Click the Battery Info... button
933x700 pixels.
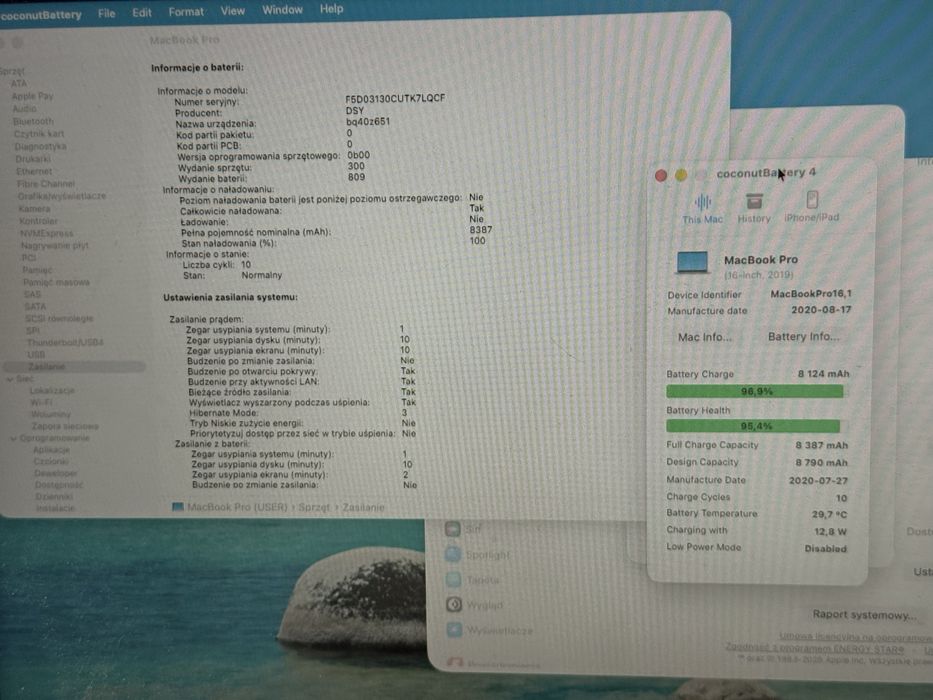tap(803, 336)
